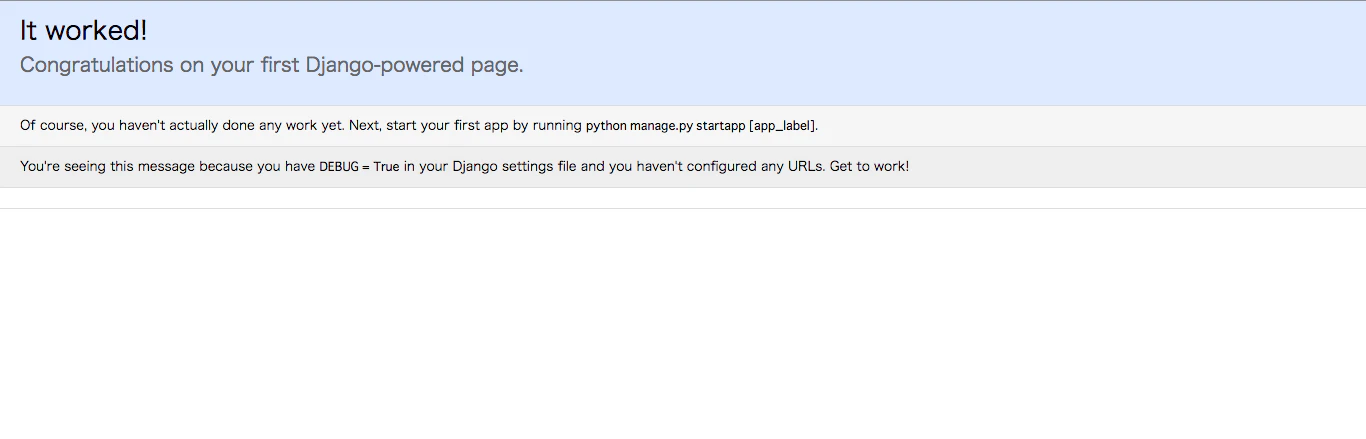Click the "python manage.py startapp [app_label]" command text
This screenshot has height=439, width=1366.
pos(701,126)
